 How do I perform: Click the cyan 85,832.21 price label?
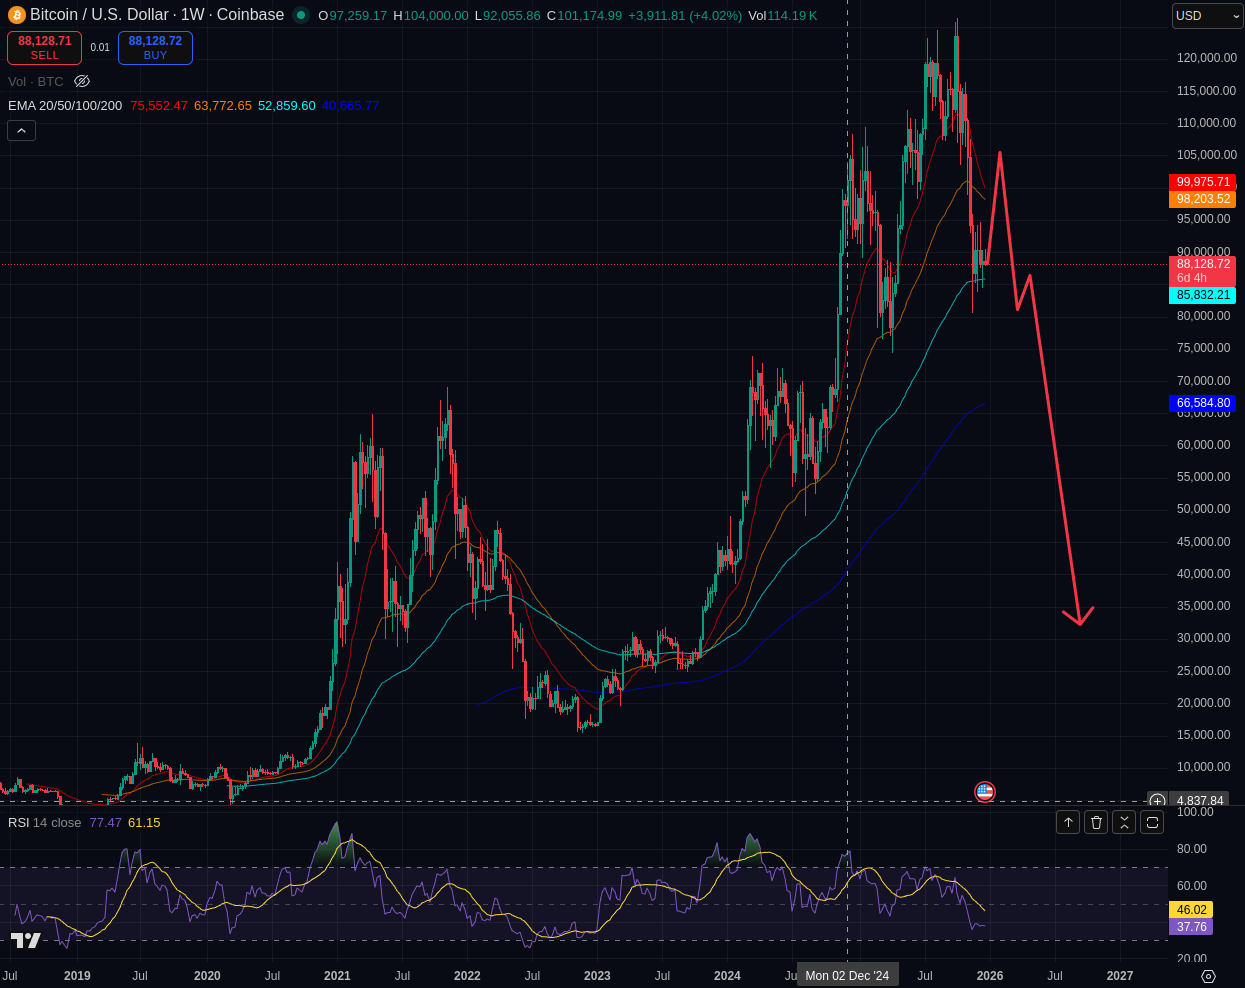(1202, 295)
